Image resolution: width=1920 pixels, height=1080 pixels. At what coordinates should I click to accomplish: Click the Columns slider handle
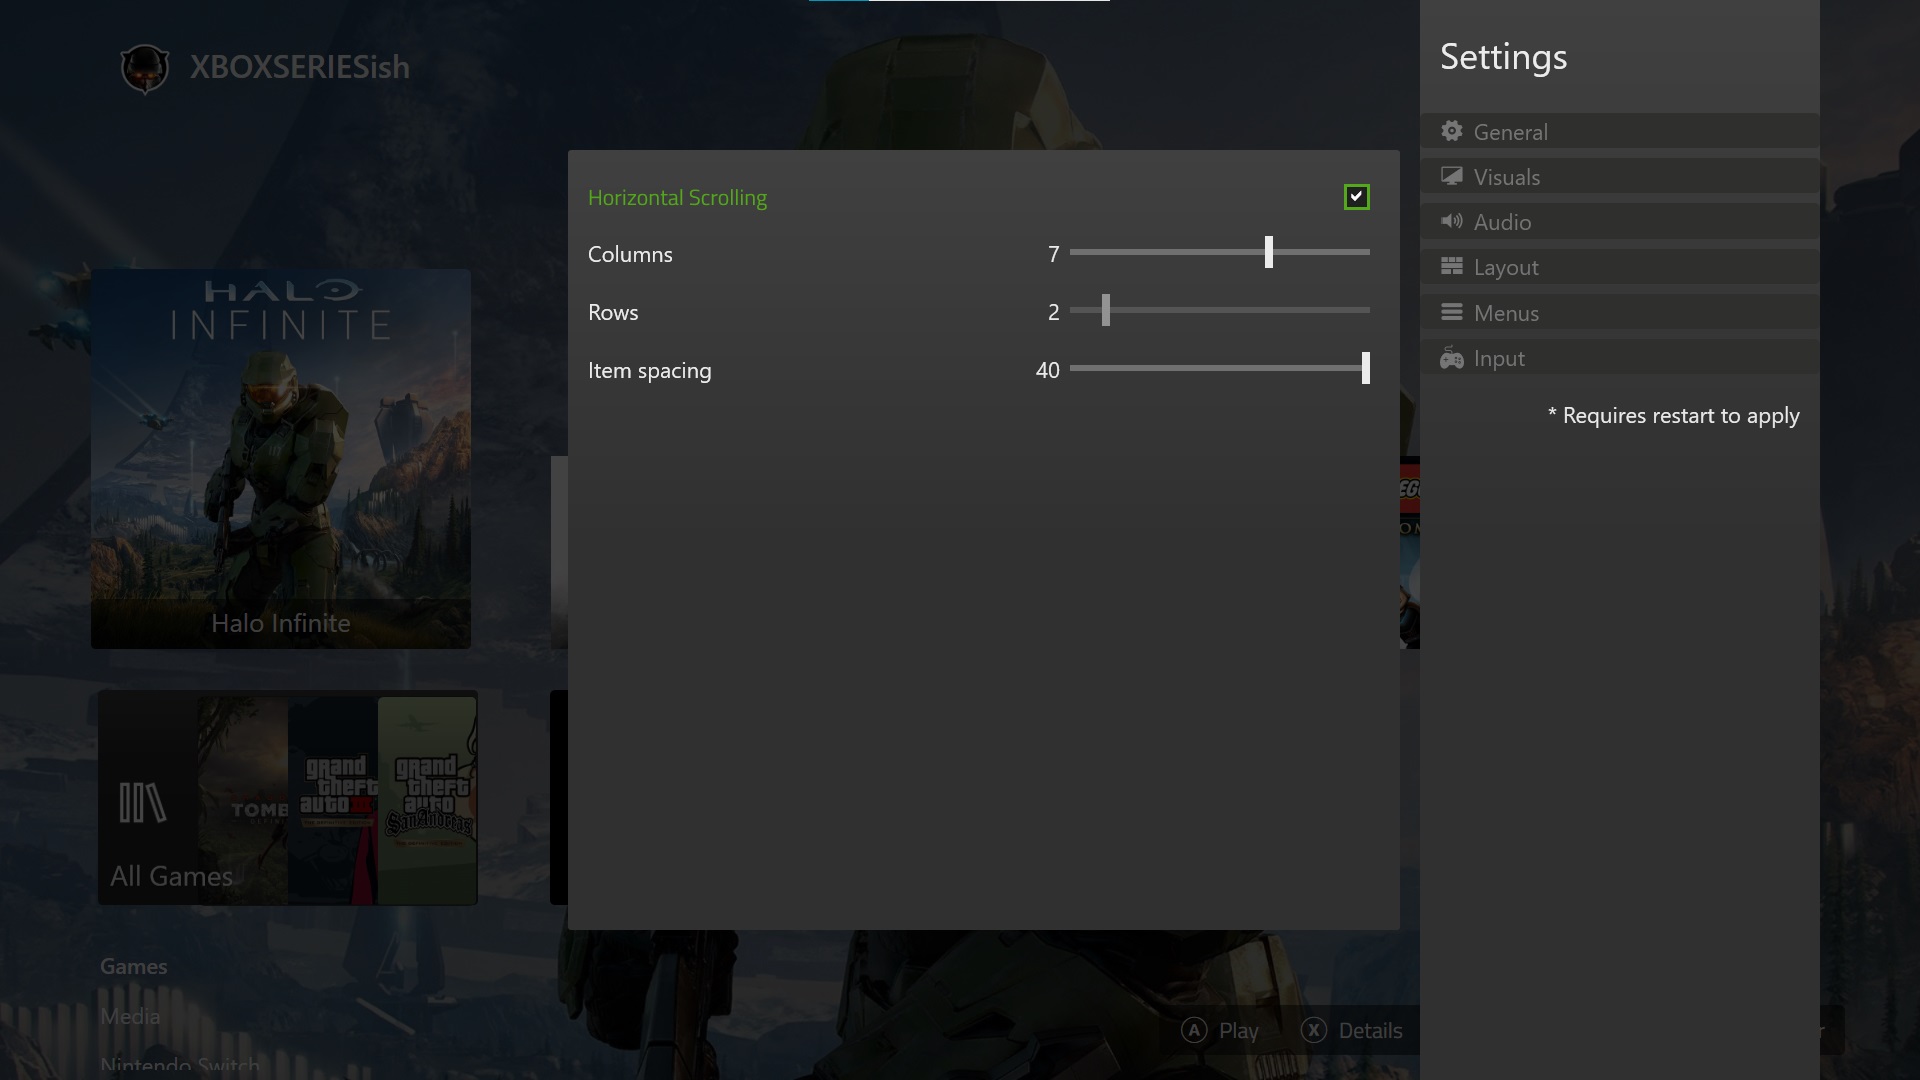coord(1268,252)
